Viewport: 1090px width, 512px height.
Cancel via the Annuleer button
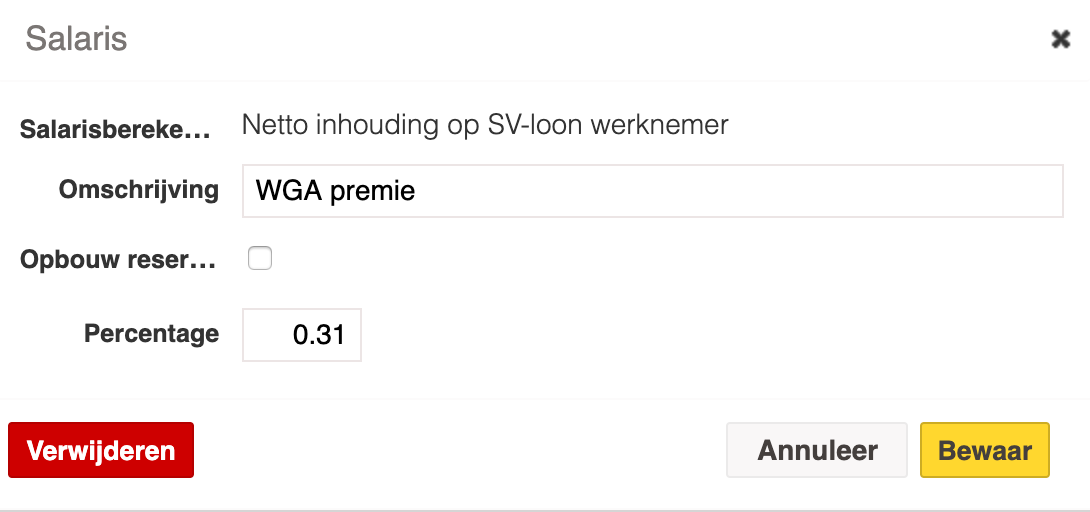click(x=816, y=450)
